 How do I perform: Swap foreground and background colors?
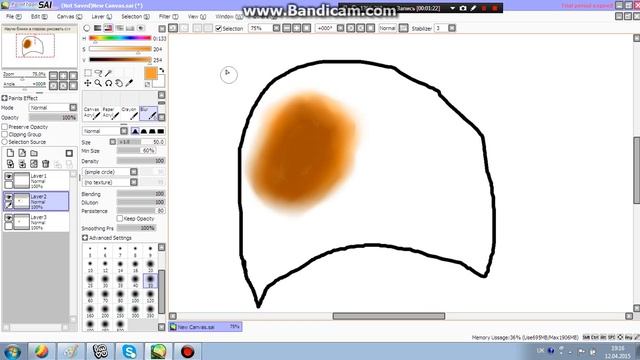click(162, 70)
